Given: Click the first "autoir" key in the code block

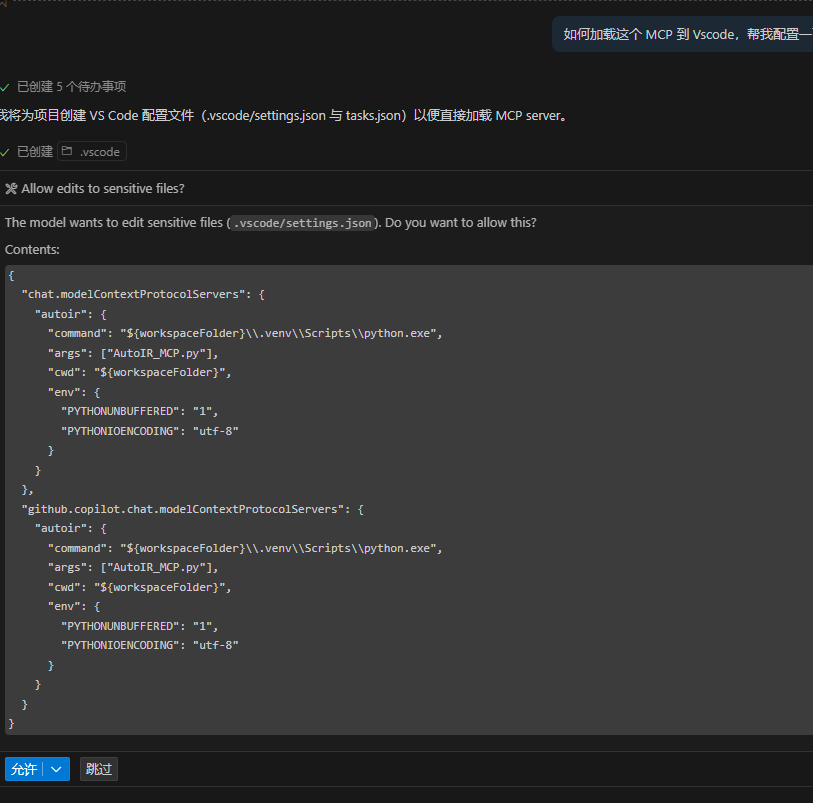Looking at the screenshot, I should coord(61,314).
